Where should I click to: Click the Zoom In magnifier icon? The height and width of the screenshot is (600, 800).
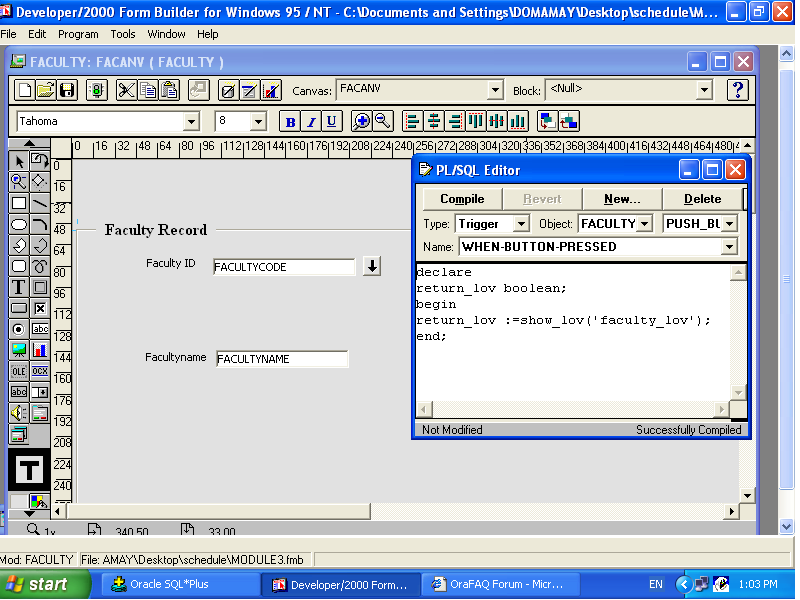tap(361, 122)
